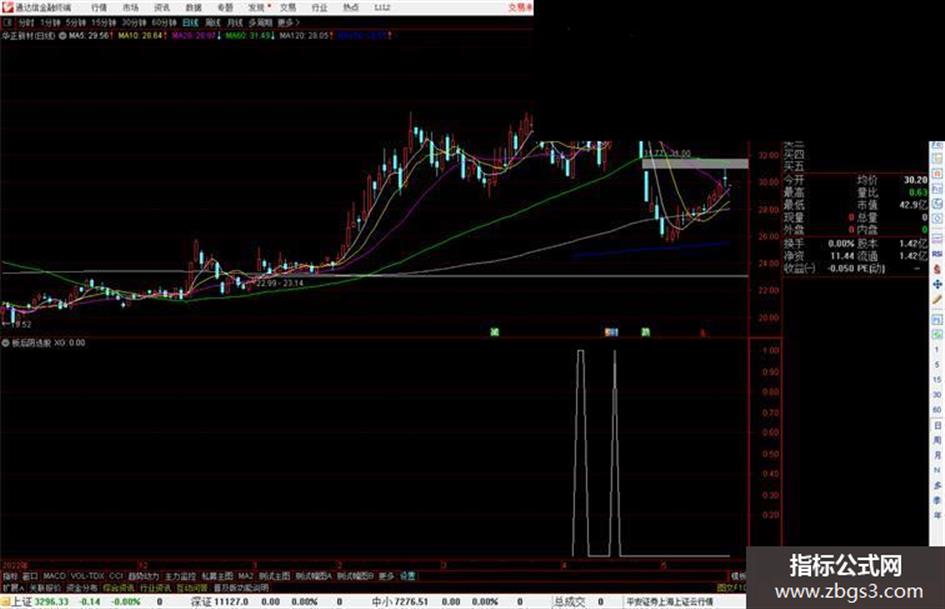Open the 发现 menu

coord(256,7)
